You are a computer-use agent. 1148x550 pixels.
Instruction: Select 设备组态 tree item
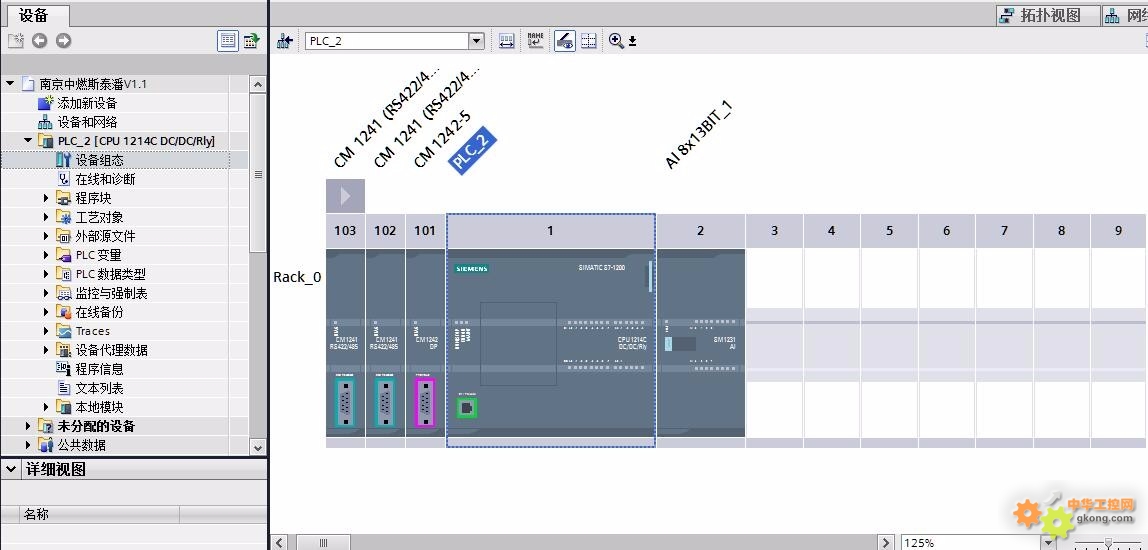[100, 160]
